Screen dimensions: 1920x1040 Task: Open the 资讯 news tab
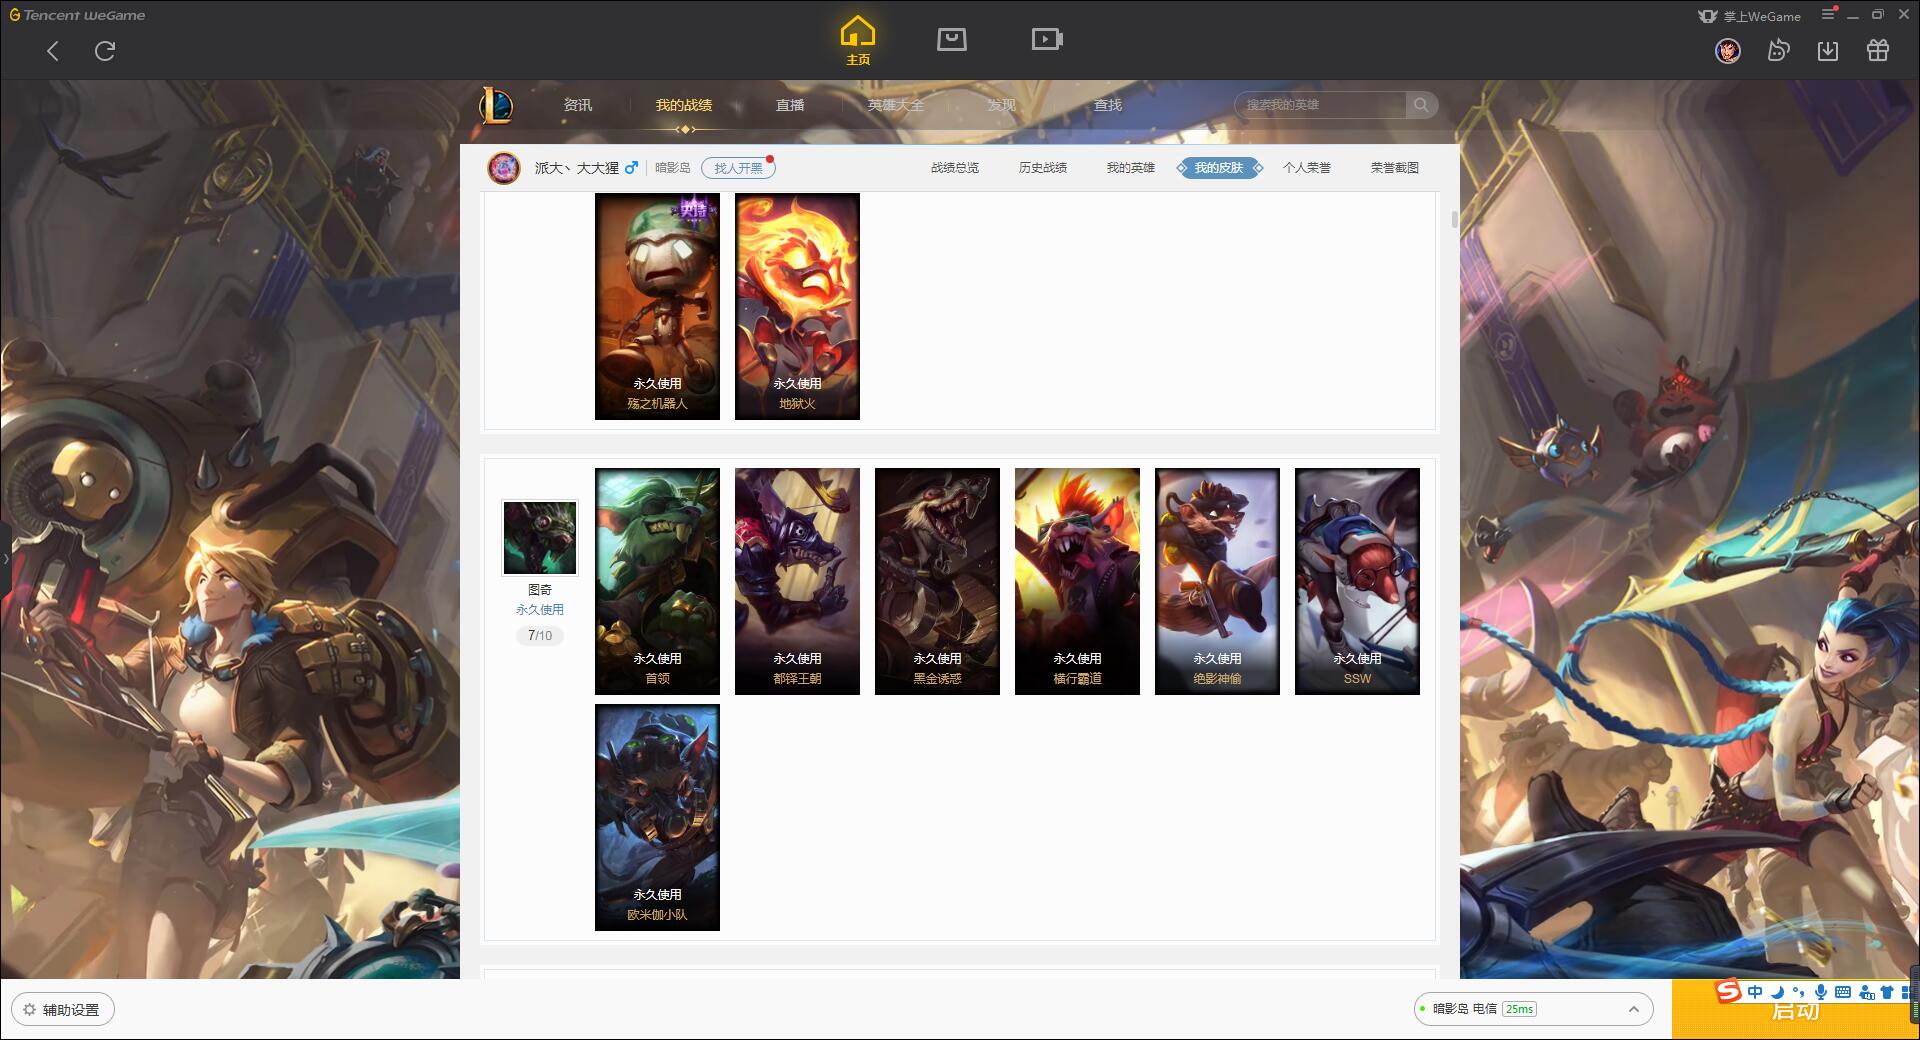(x=578, y=105)
